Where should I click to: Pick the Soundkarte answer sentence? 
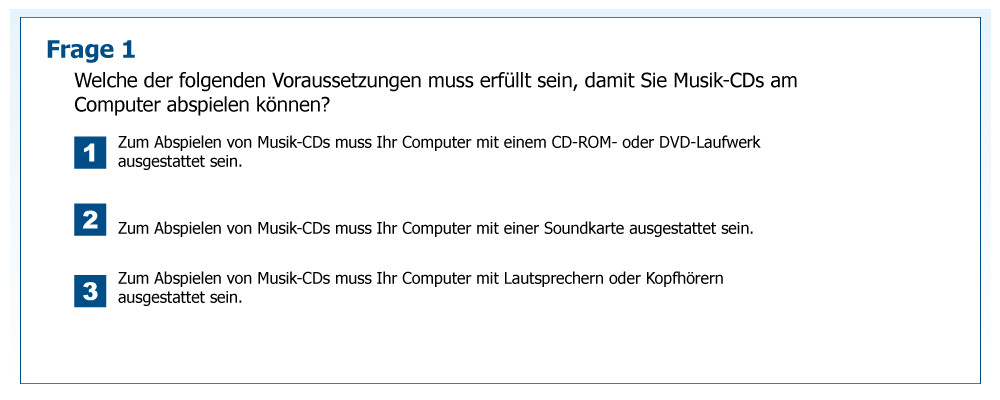coord(435,228)
